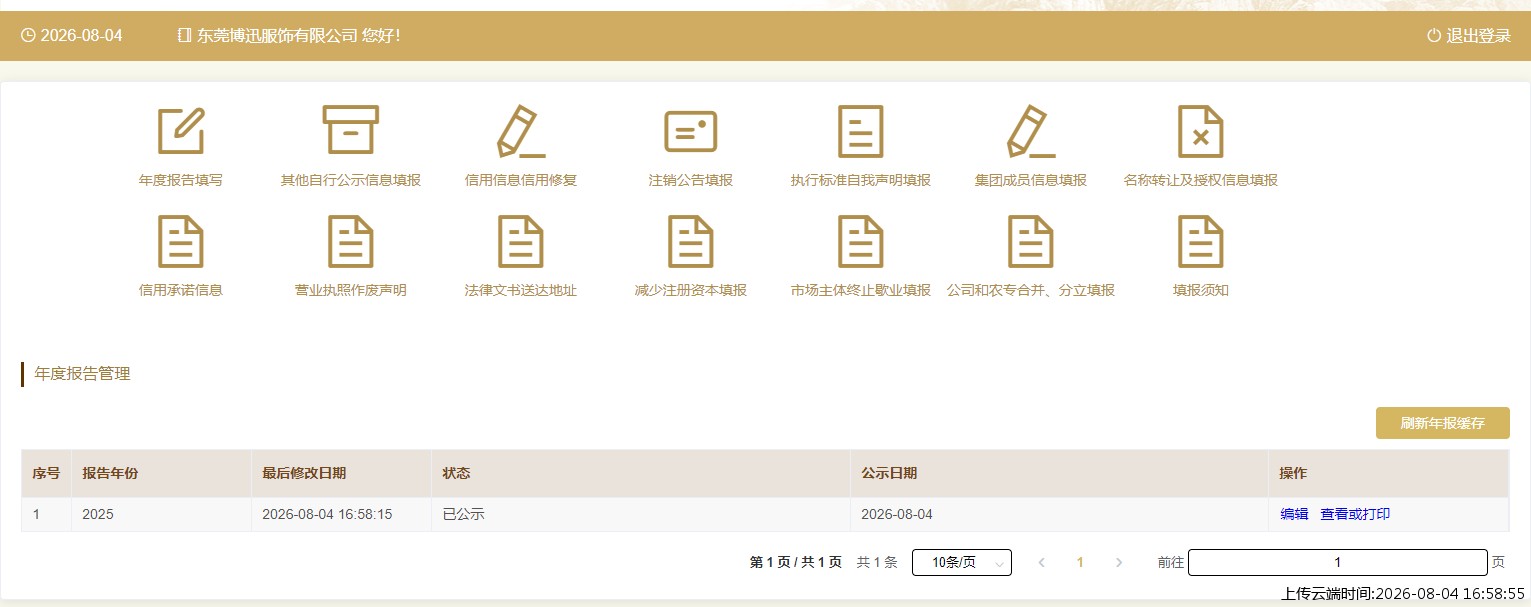
Task: Select the 执行标准自我声明填报 document icon
Action: 860,131
